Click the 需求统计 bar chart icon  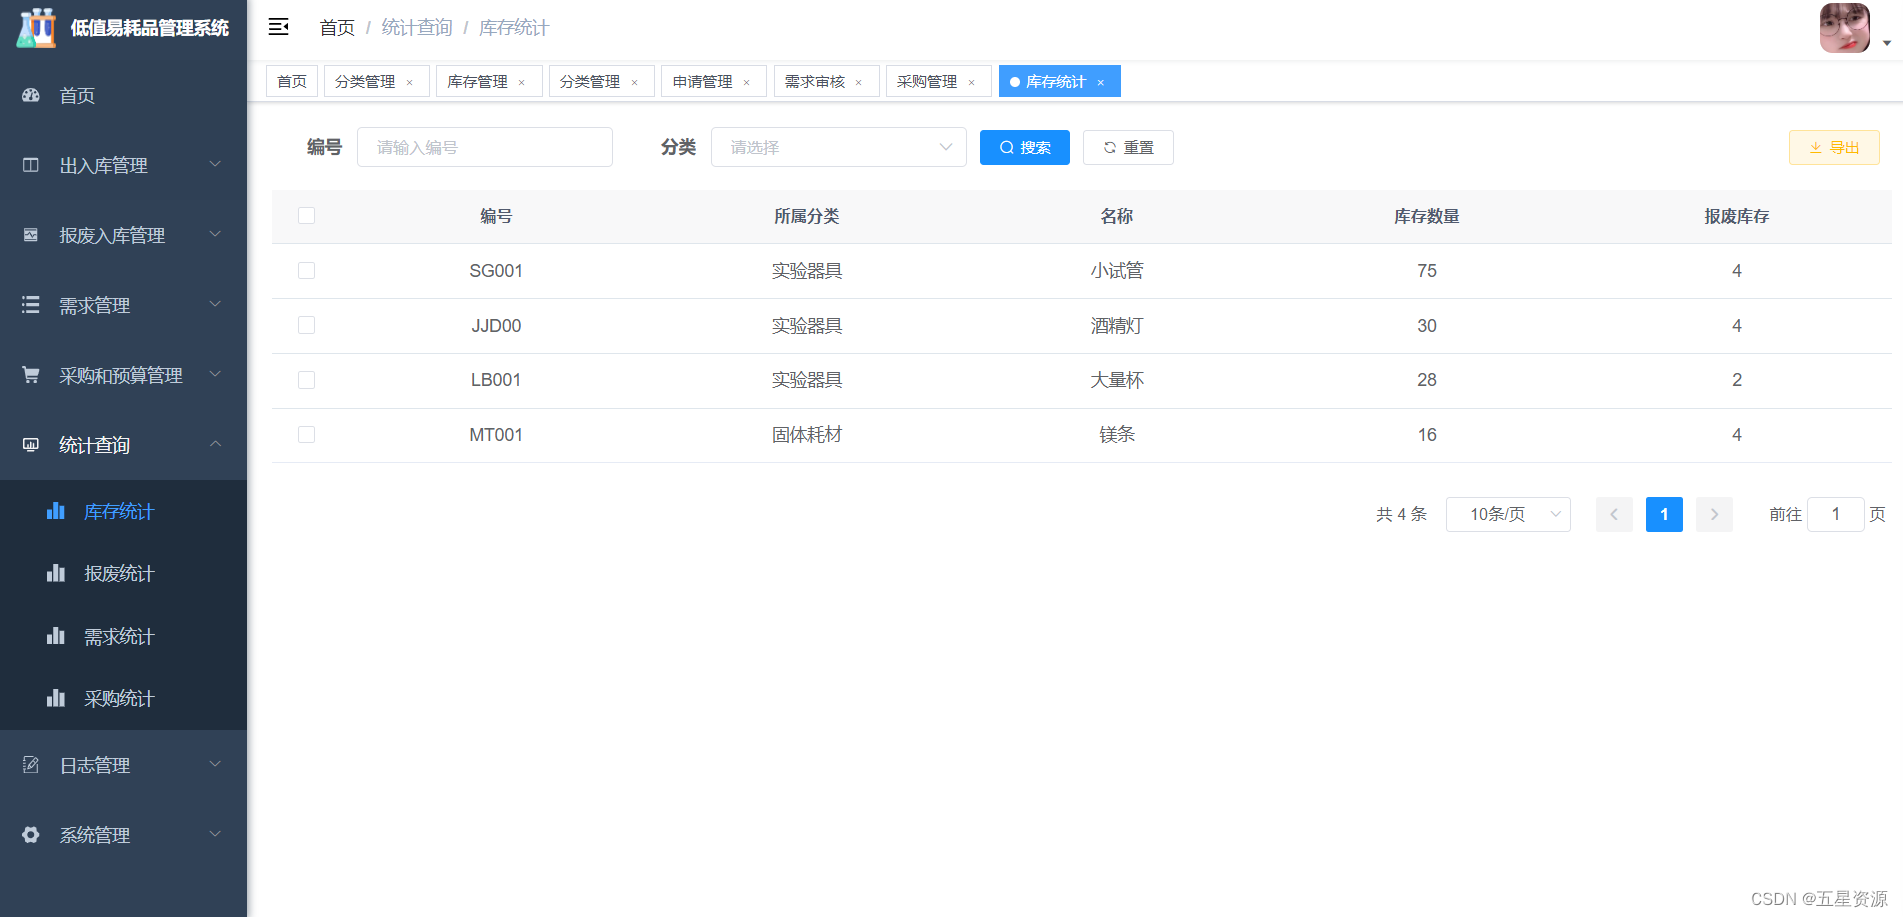click(56, 636)
